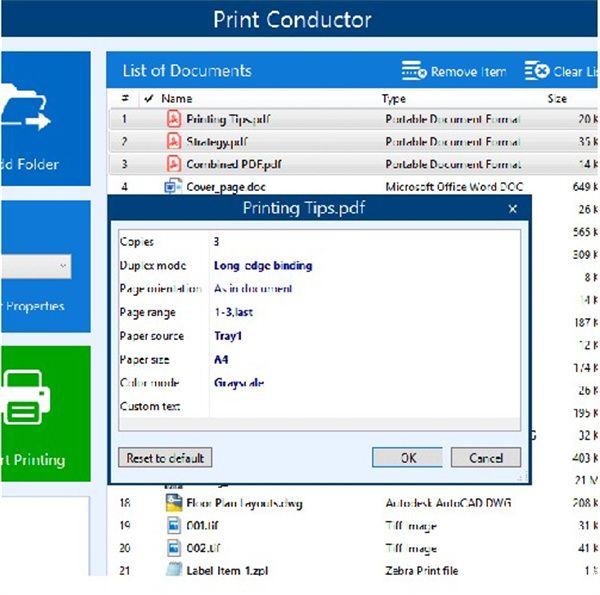The height and width of the screenshot is (595, 600).
Task: Toggle the checkmark column header
Action: 149,99
